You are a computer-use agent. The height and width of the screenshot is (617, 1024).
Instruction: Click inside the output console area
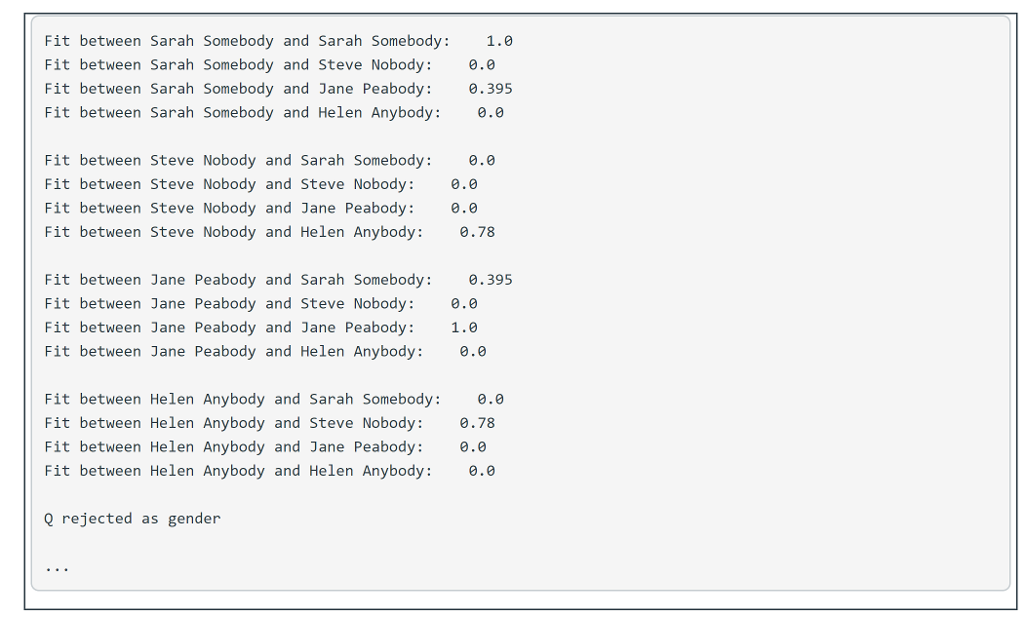click(x=700, y=300)
